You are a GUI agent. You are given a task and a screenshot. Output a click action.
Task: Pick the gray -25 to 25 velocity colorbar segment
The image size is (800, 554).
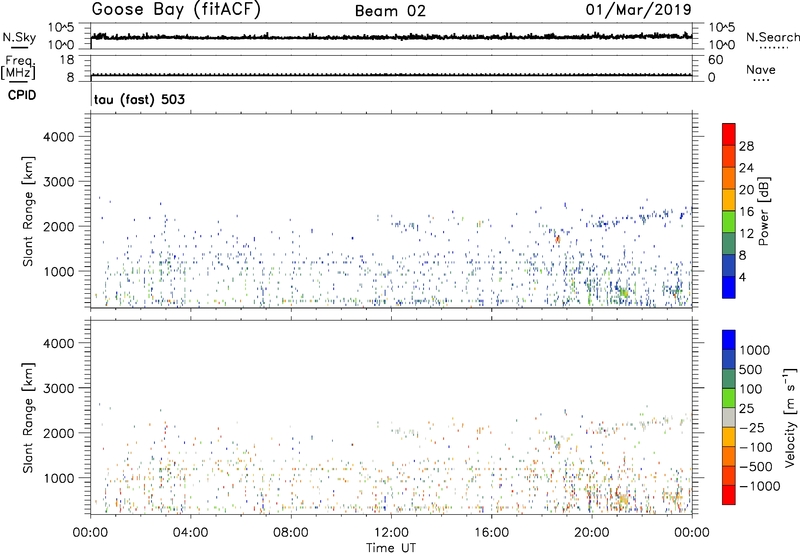tap(729, 417)
